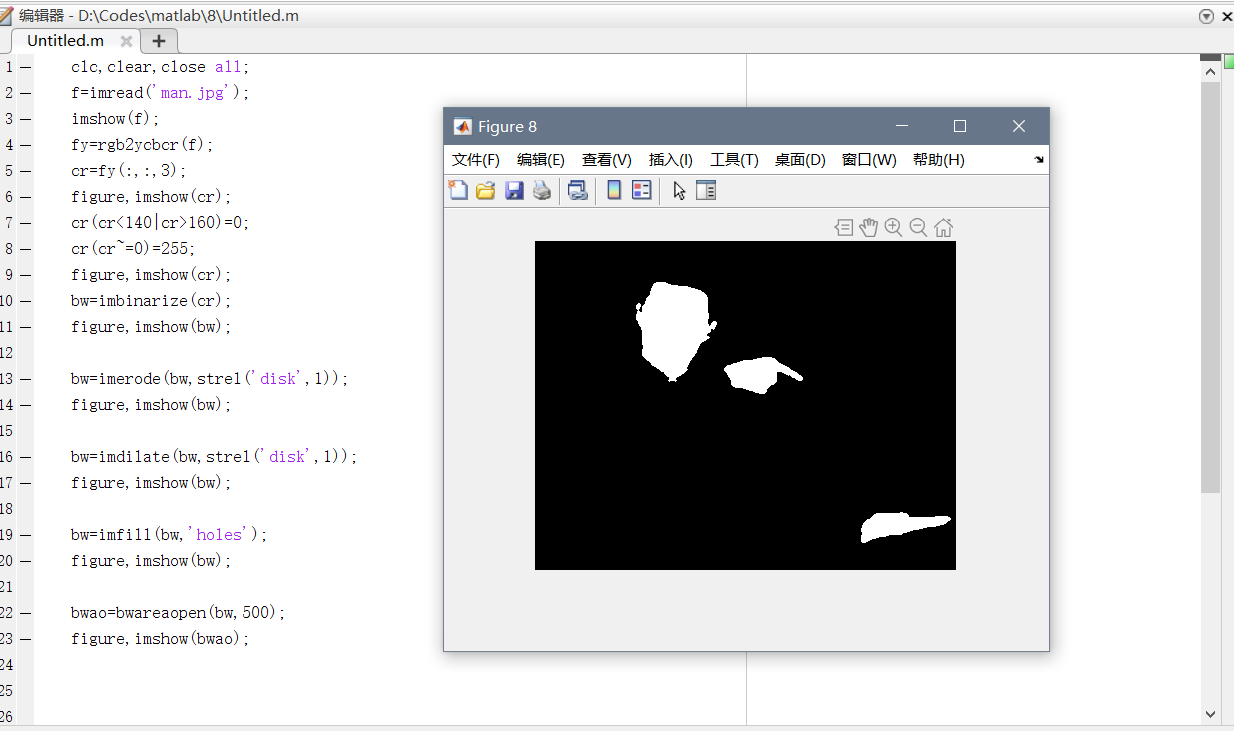The width and height of the screenshot is (1234, 731).
Task: Open the 插入(I) menu in Figure 8
Action: click(671, 160)
